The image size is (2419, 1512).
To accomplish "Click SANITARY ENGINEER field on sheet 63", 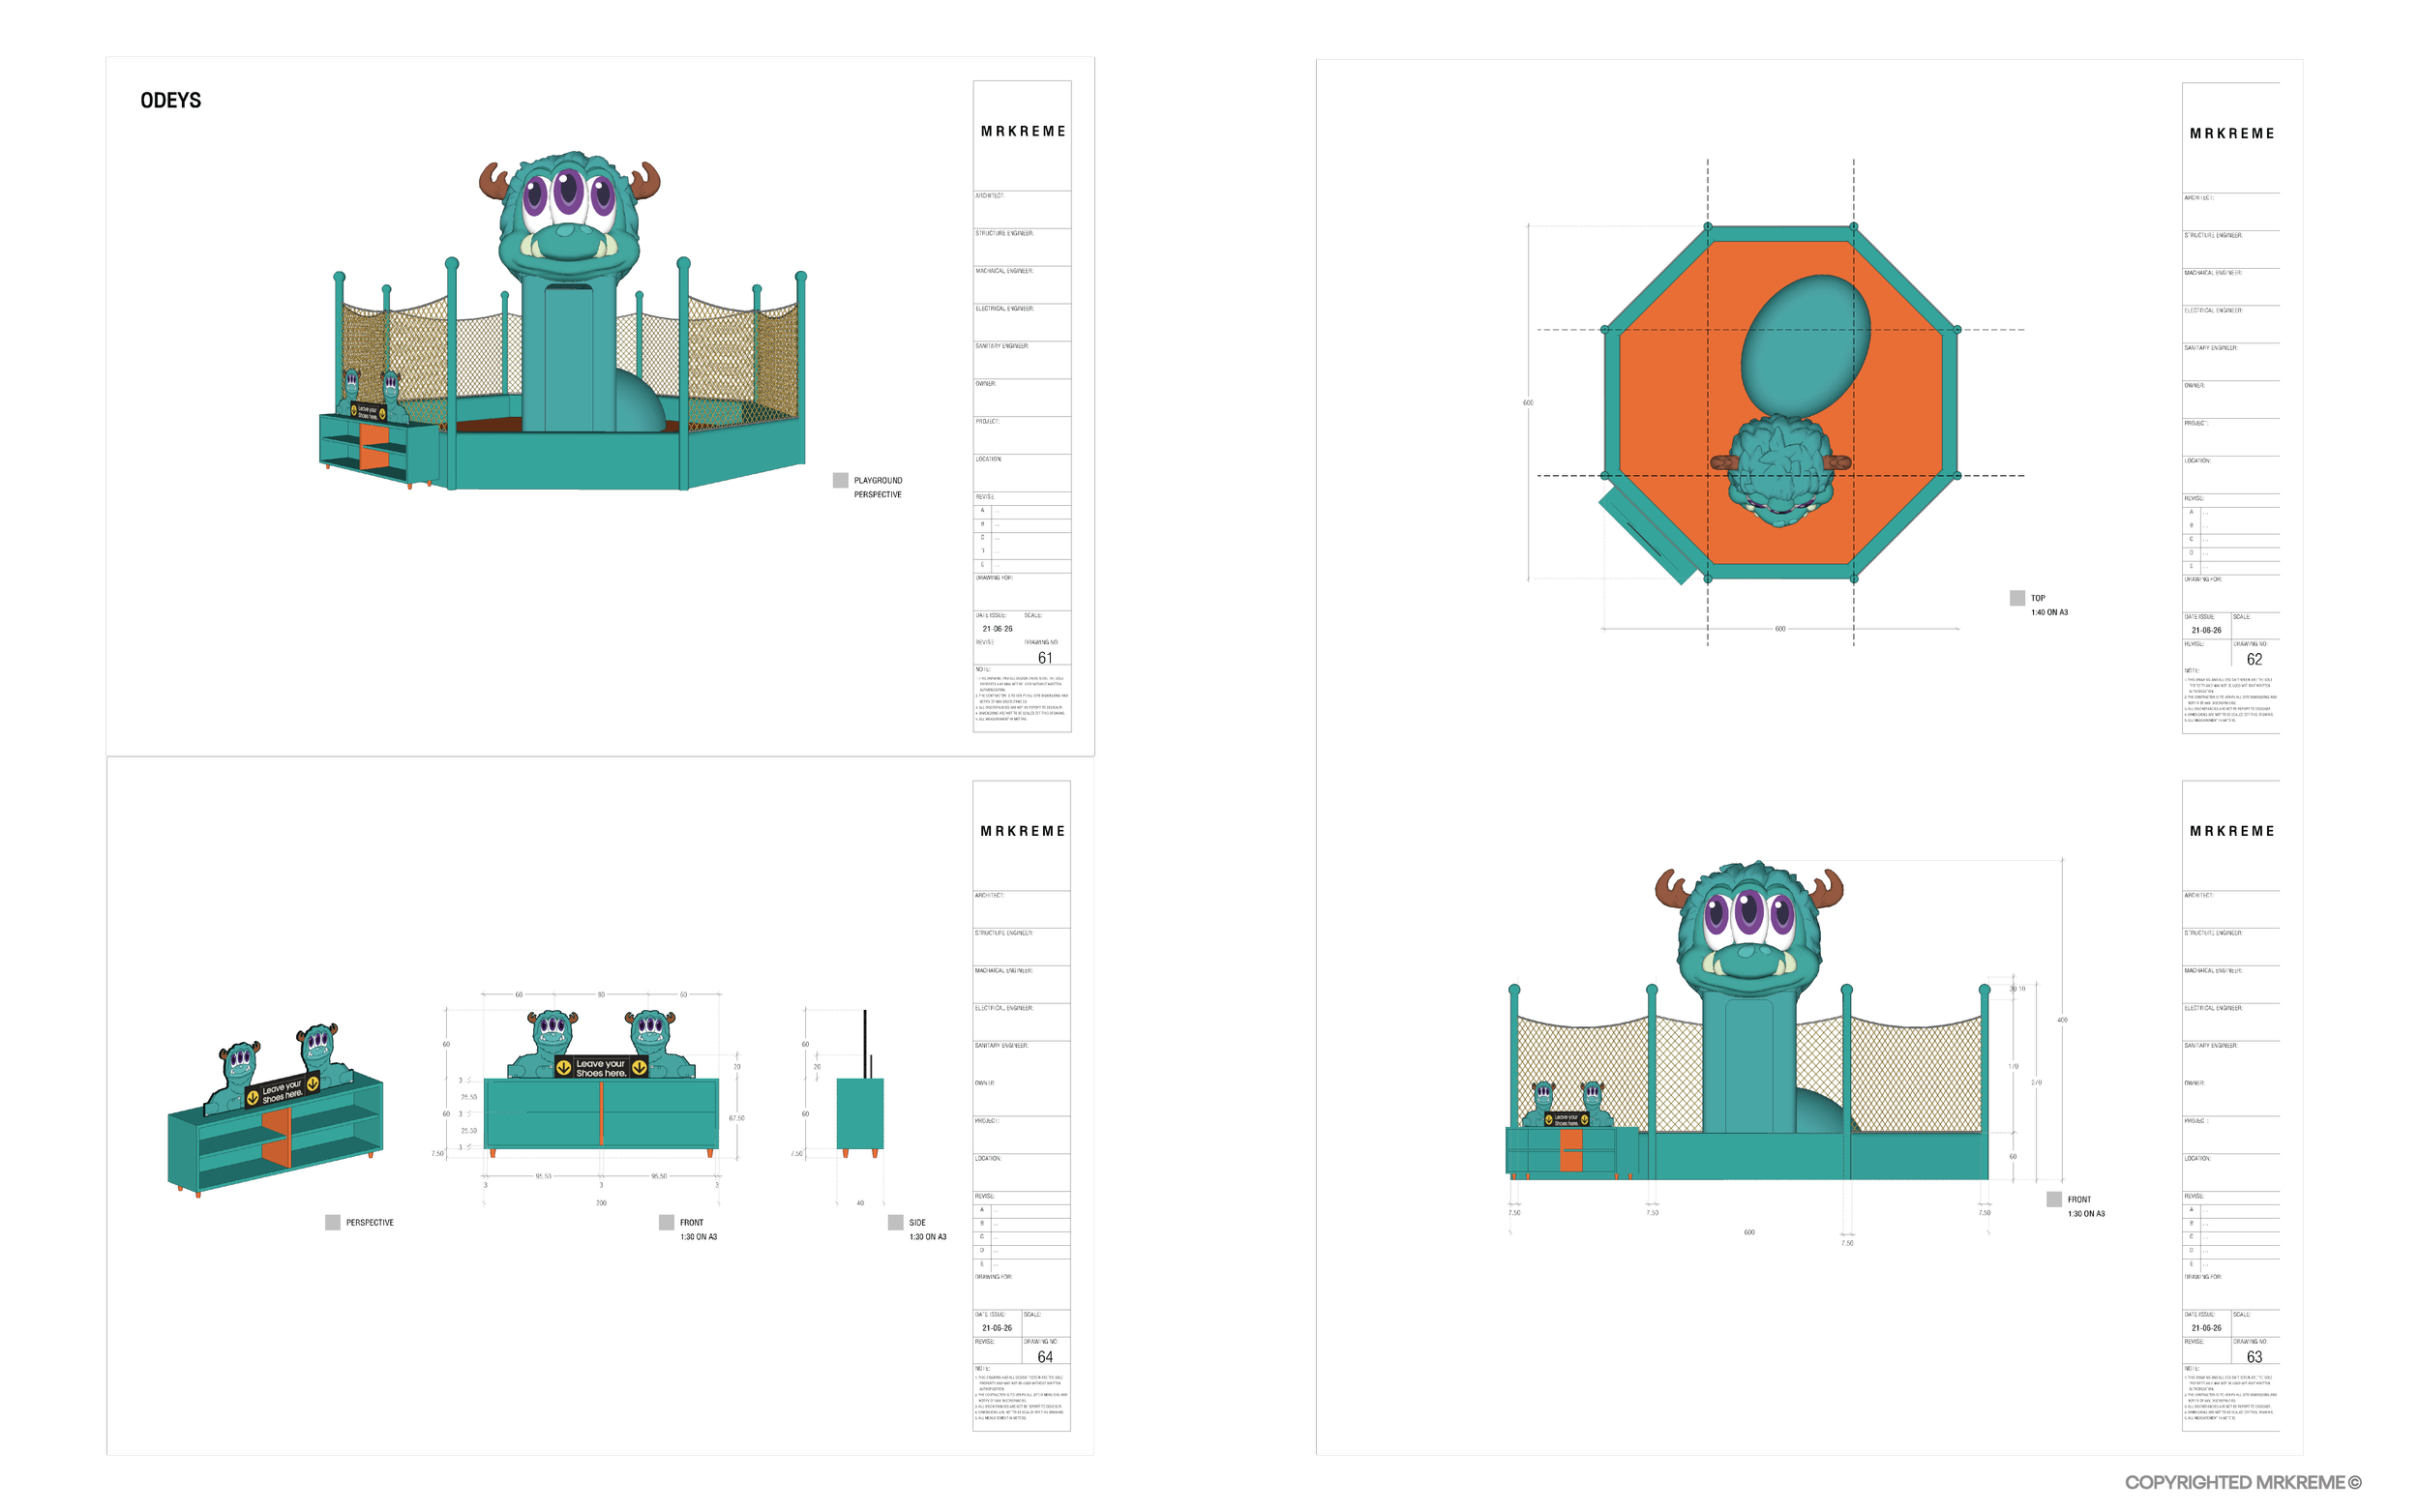I will 2231,1059.
